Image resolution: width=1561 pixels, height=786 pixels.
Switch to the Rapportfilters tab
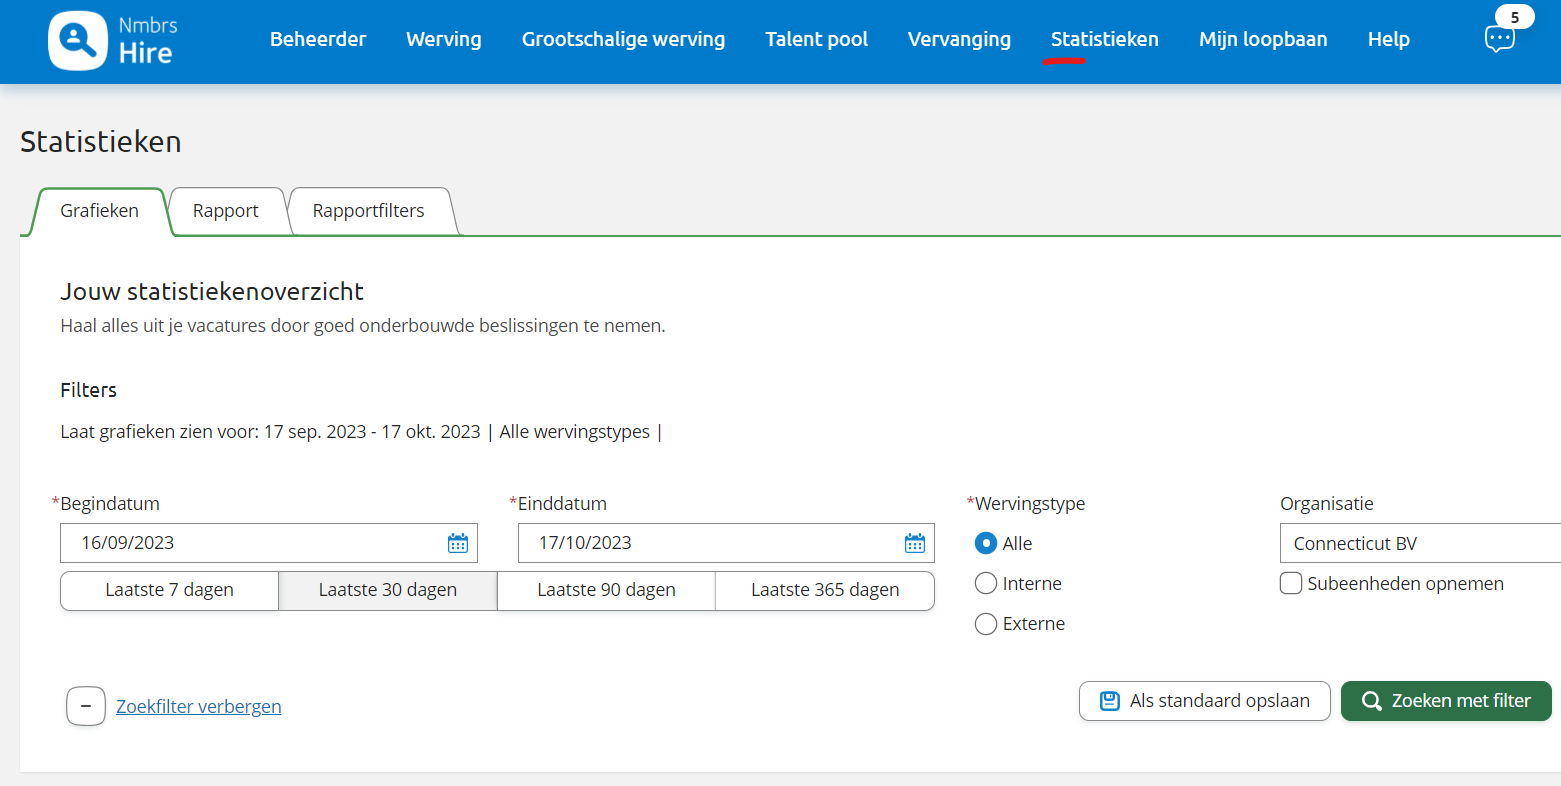point(369,211)
